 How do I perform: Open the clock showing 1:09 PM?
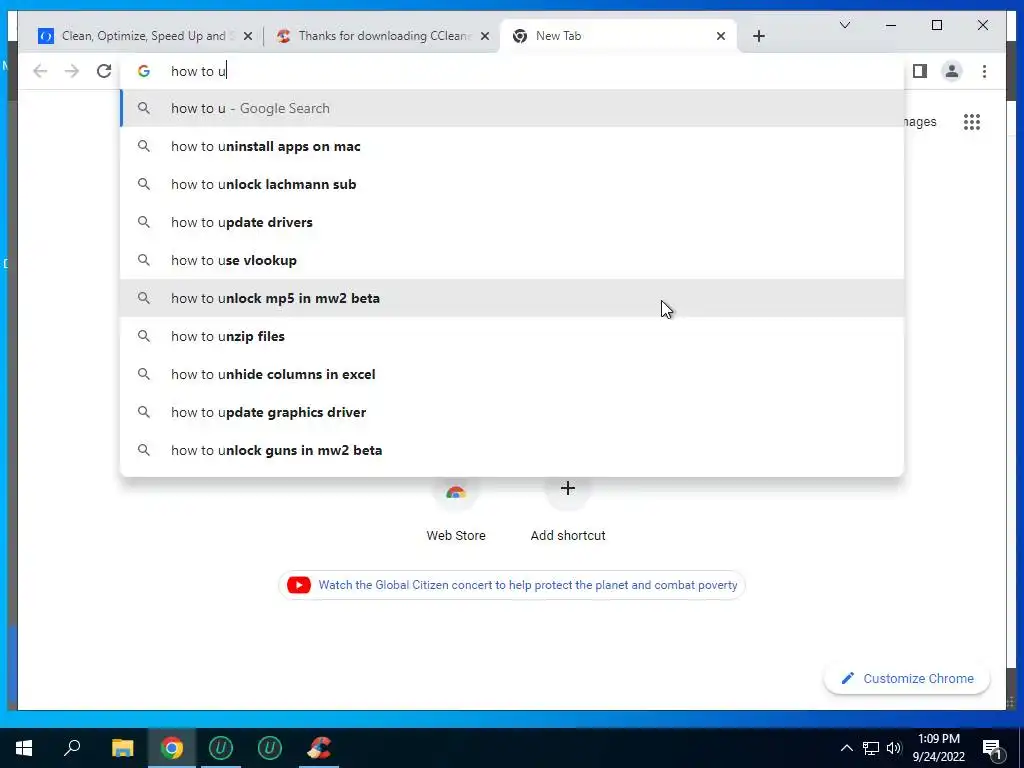pos(938,748)
